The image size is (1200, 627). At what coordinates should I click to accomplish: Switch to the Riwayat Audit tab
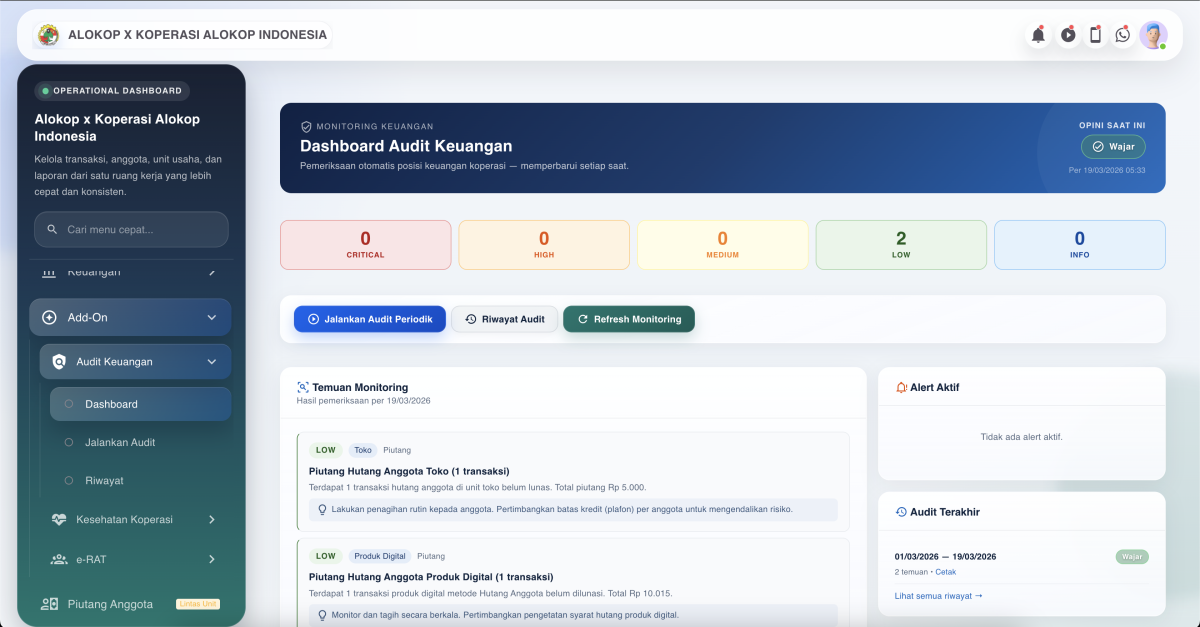505,319
